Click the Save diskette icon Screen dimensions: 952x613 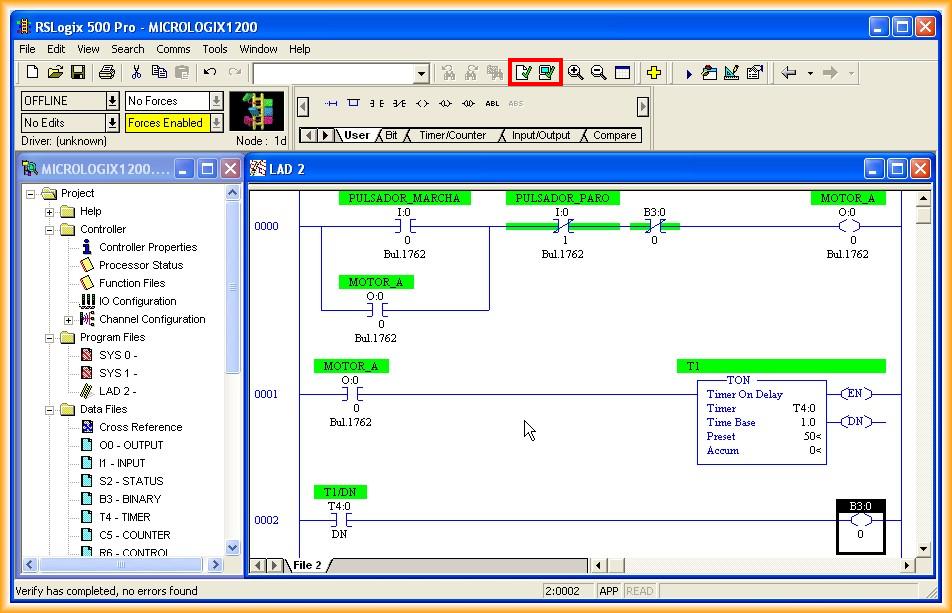(78, 72)
